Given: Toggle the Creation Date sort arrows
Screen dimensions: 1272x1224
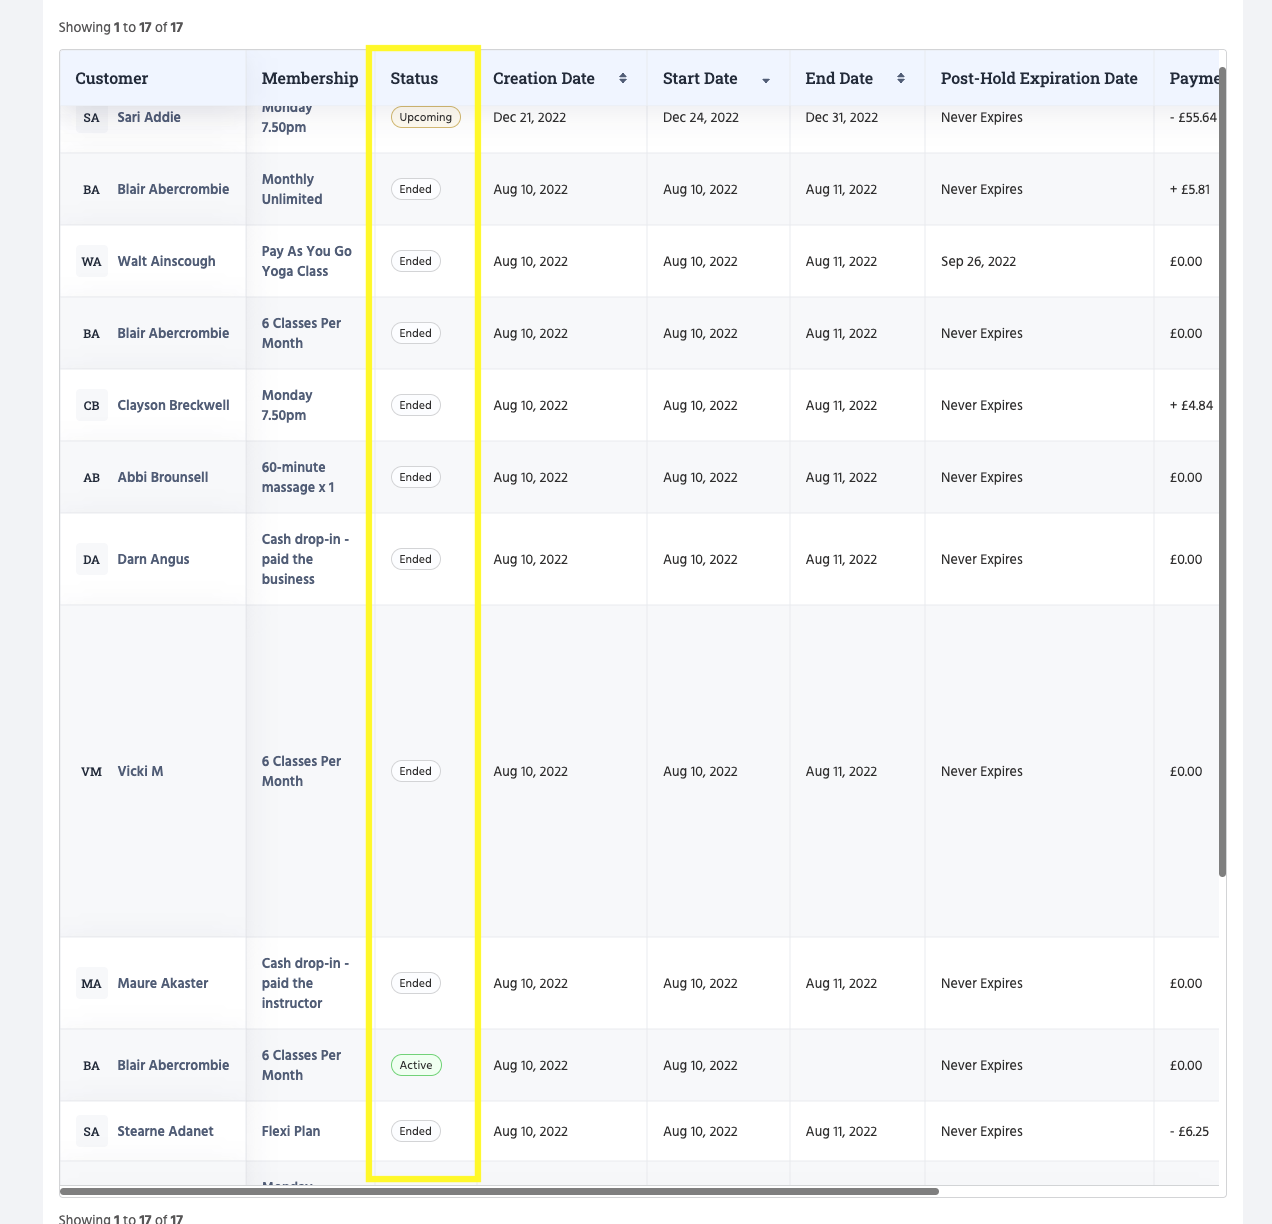Looking at the screenshot, I should point(621,77).
